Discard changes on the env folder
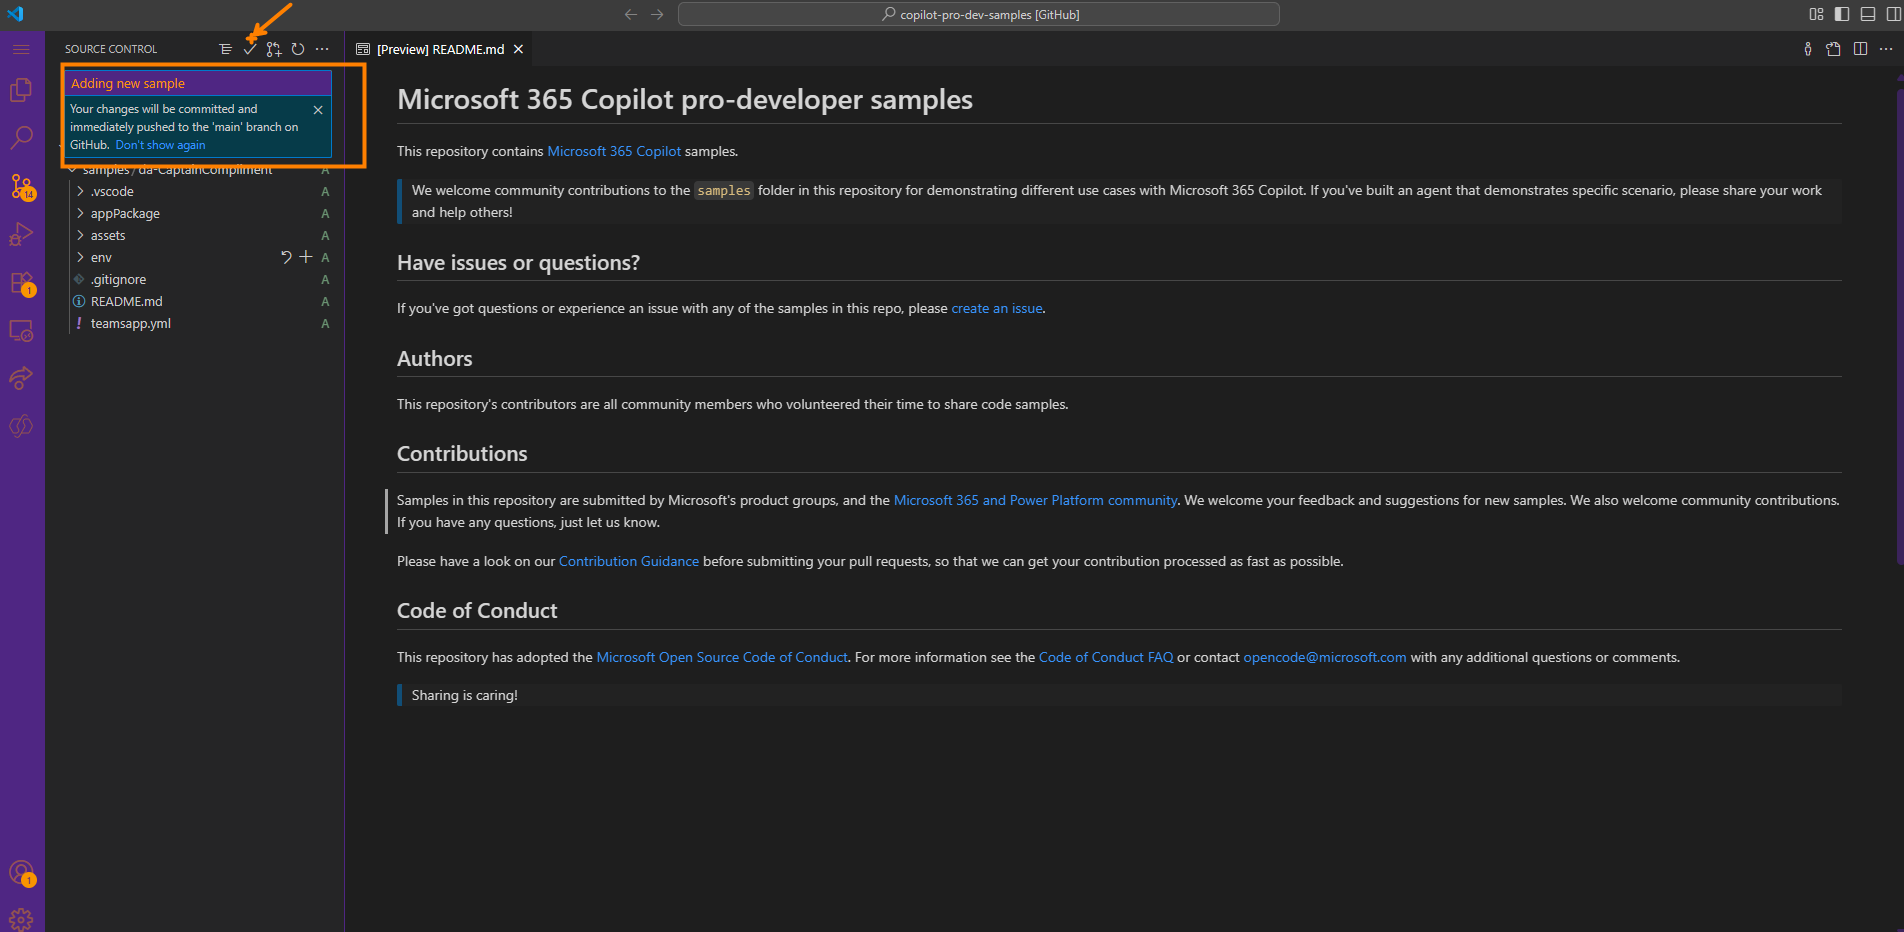 [287, 257]
